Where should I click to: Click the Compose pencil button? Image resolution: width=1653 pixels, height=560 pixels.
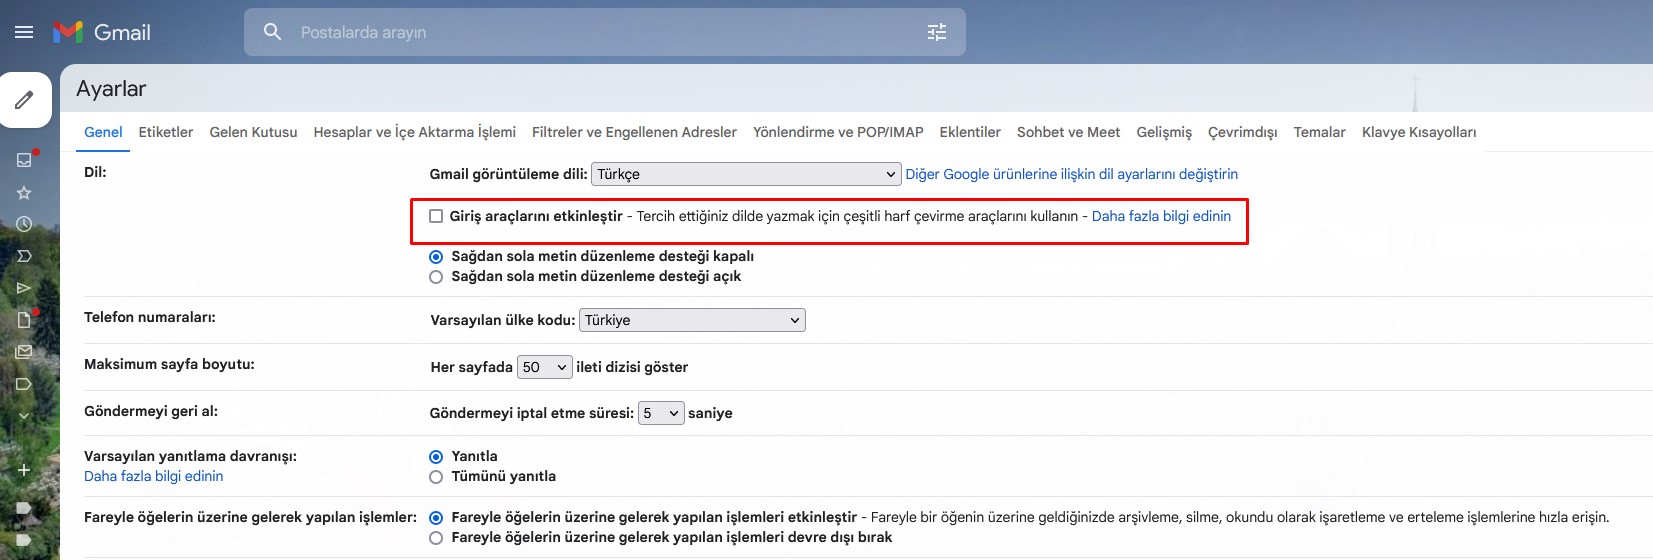point(25,100)
